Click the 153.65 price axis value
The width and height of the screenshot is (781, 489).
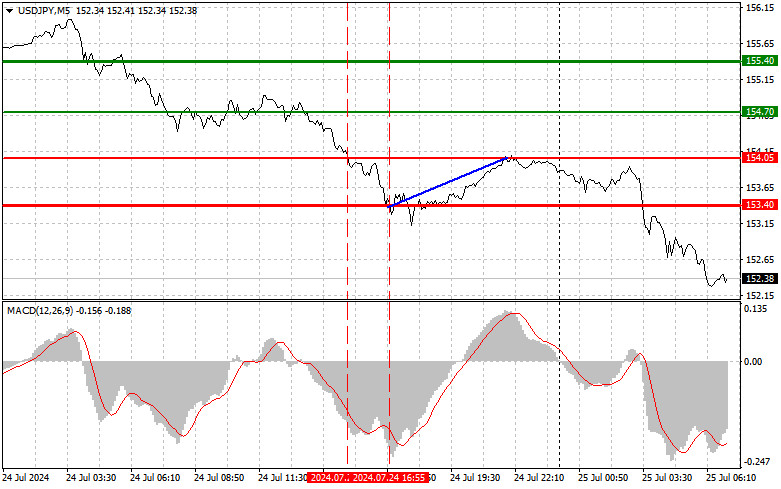point(760,188)
